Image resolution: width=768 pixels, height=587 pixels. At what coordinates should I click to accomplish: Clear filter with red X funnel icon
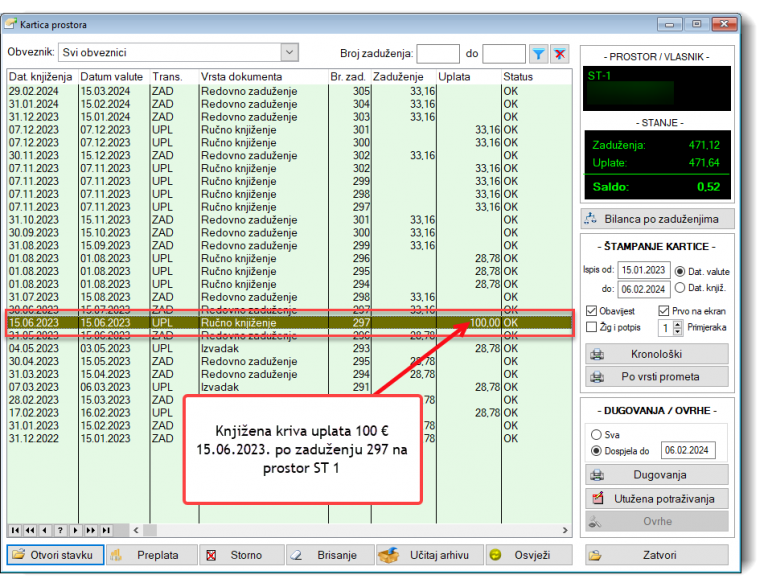[559, 54]
